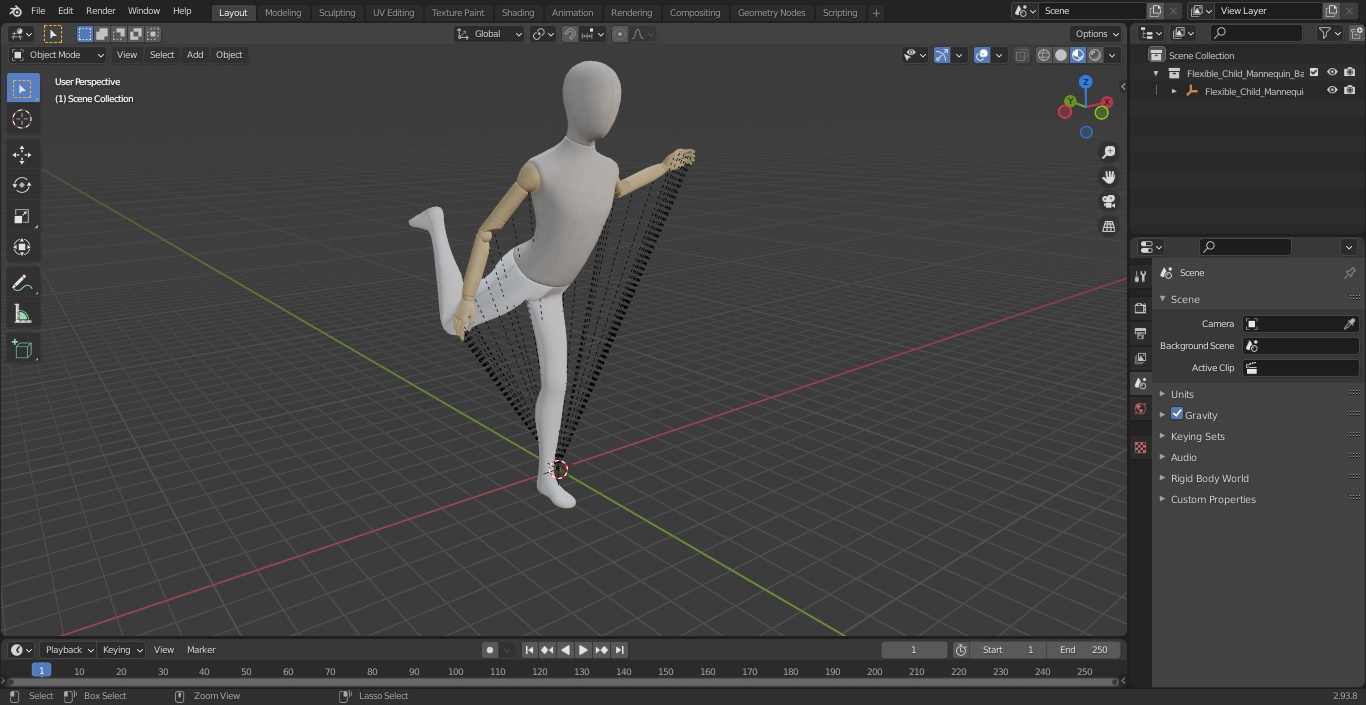Click the Z axis on navigation gizmo
The width and height of the screenshot is (1366, 705).
tap(1085, 82)
